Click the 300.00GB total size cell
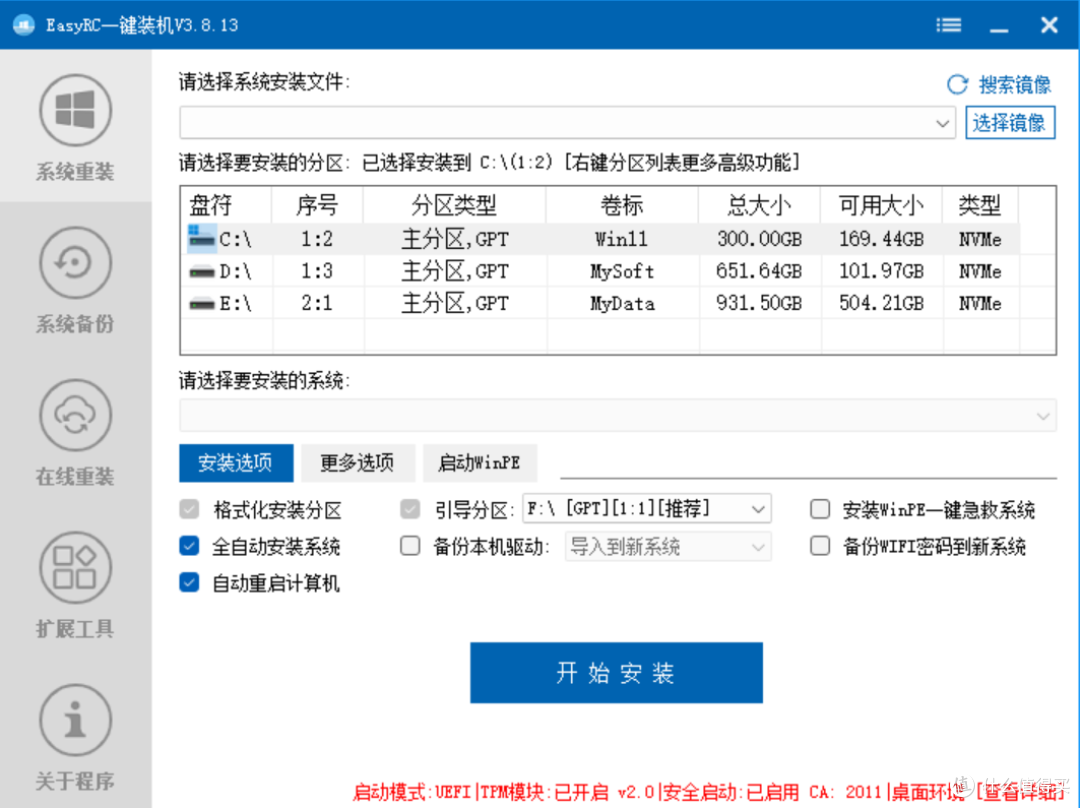This screenshot has width=1080, height=808. [759, 239]
